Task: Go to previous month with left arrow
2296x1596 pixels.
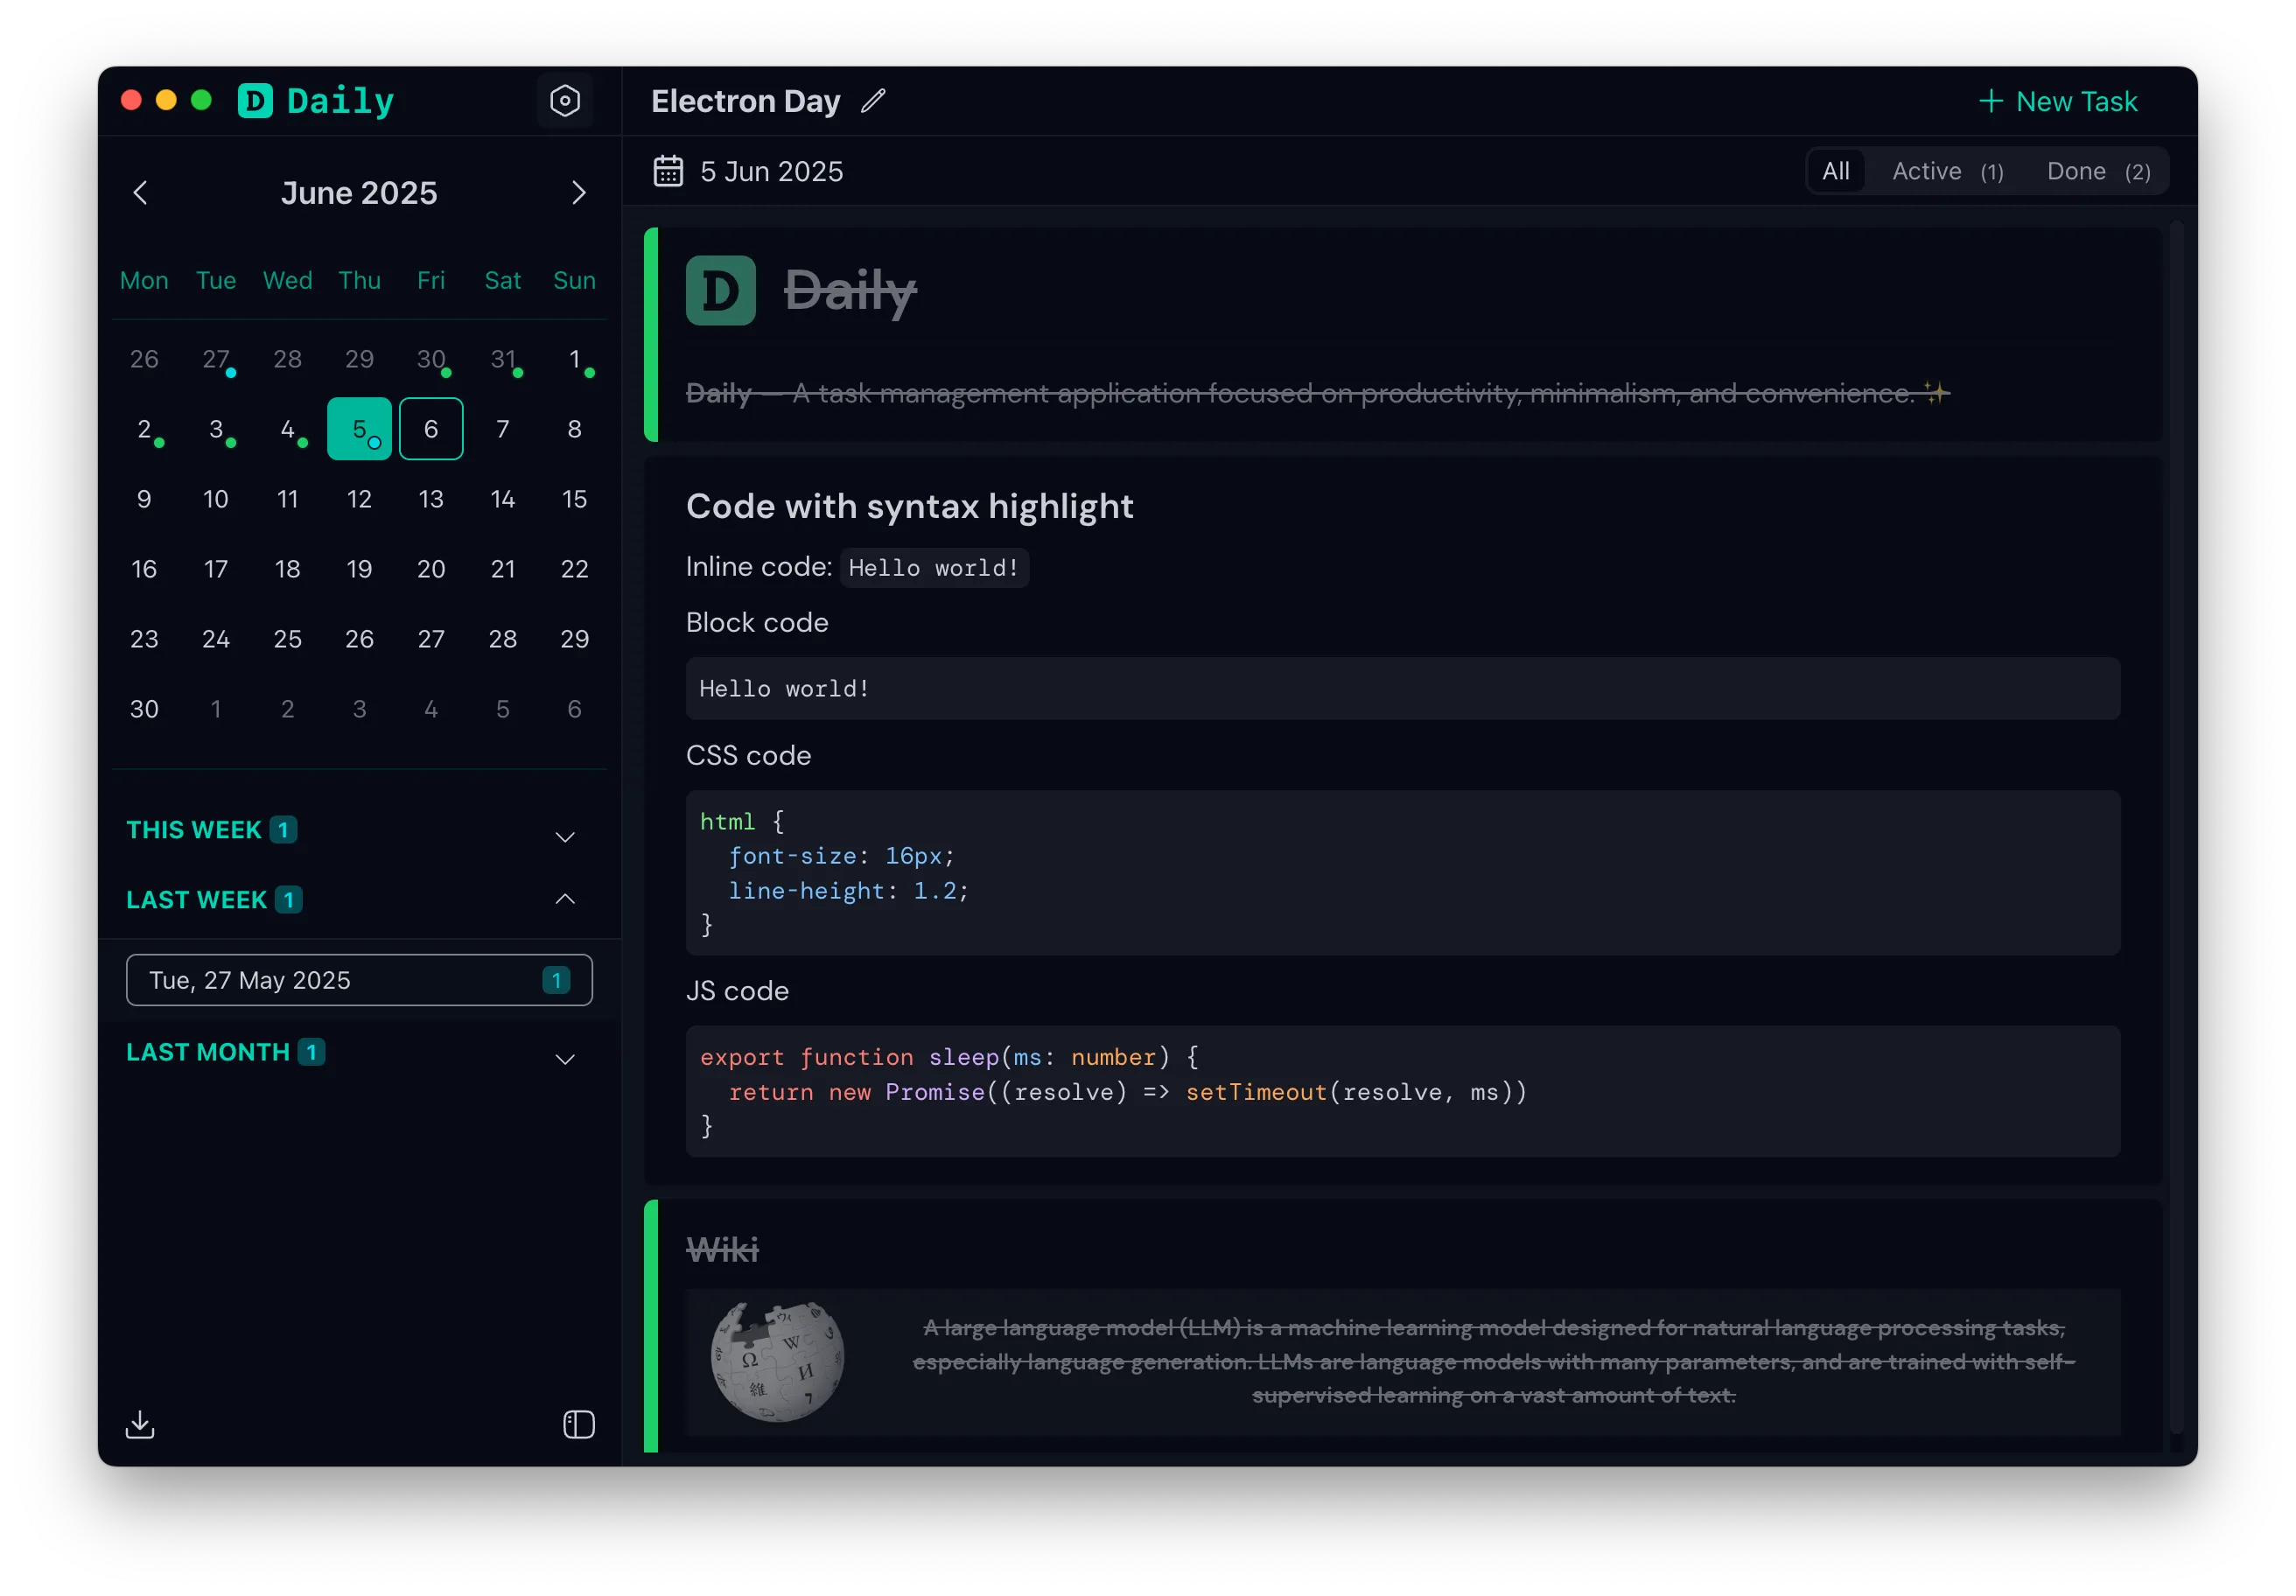Action: click(x=140, y=192)
